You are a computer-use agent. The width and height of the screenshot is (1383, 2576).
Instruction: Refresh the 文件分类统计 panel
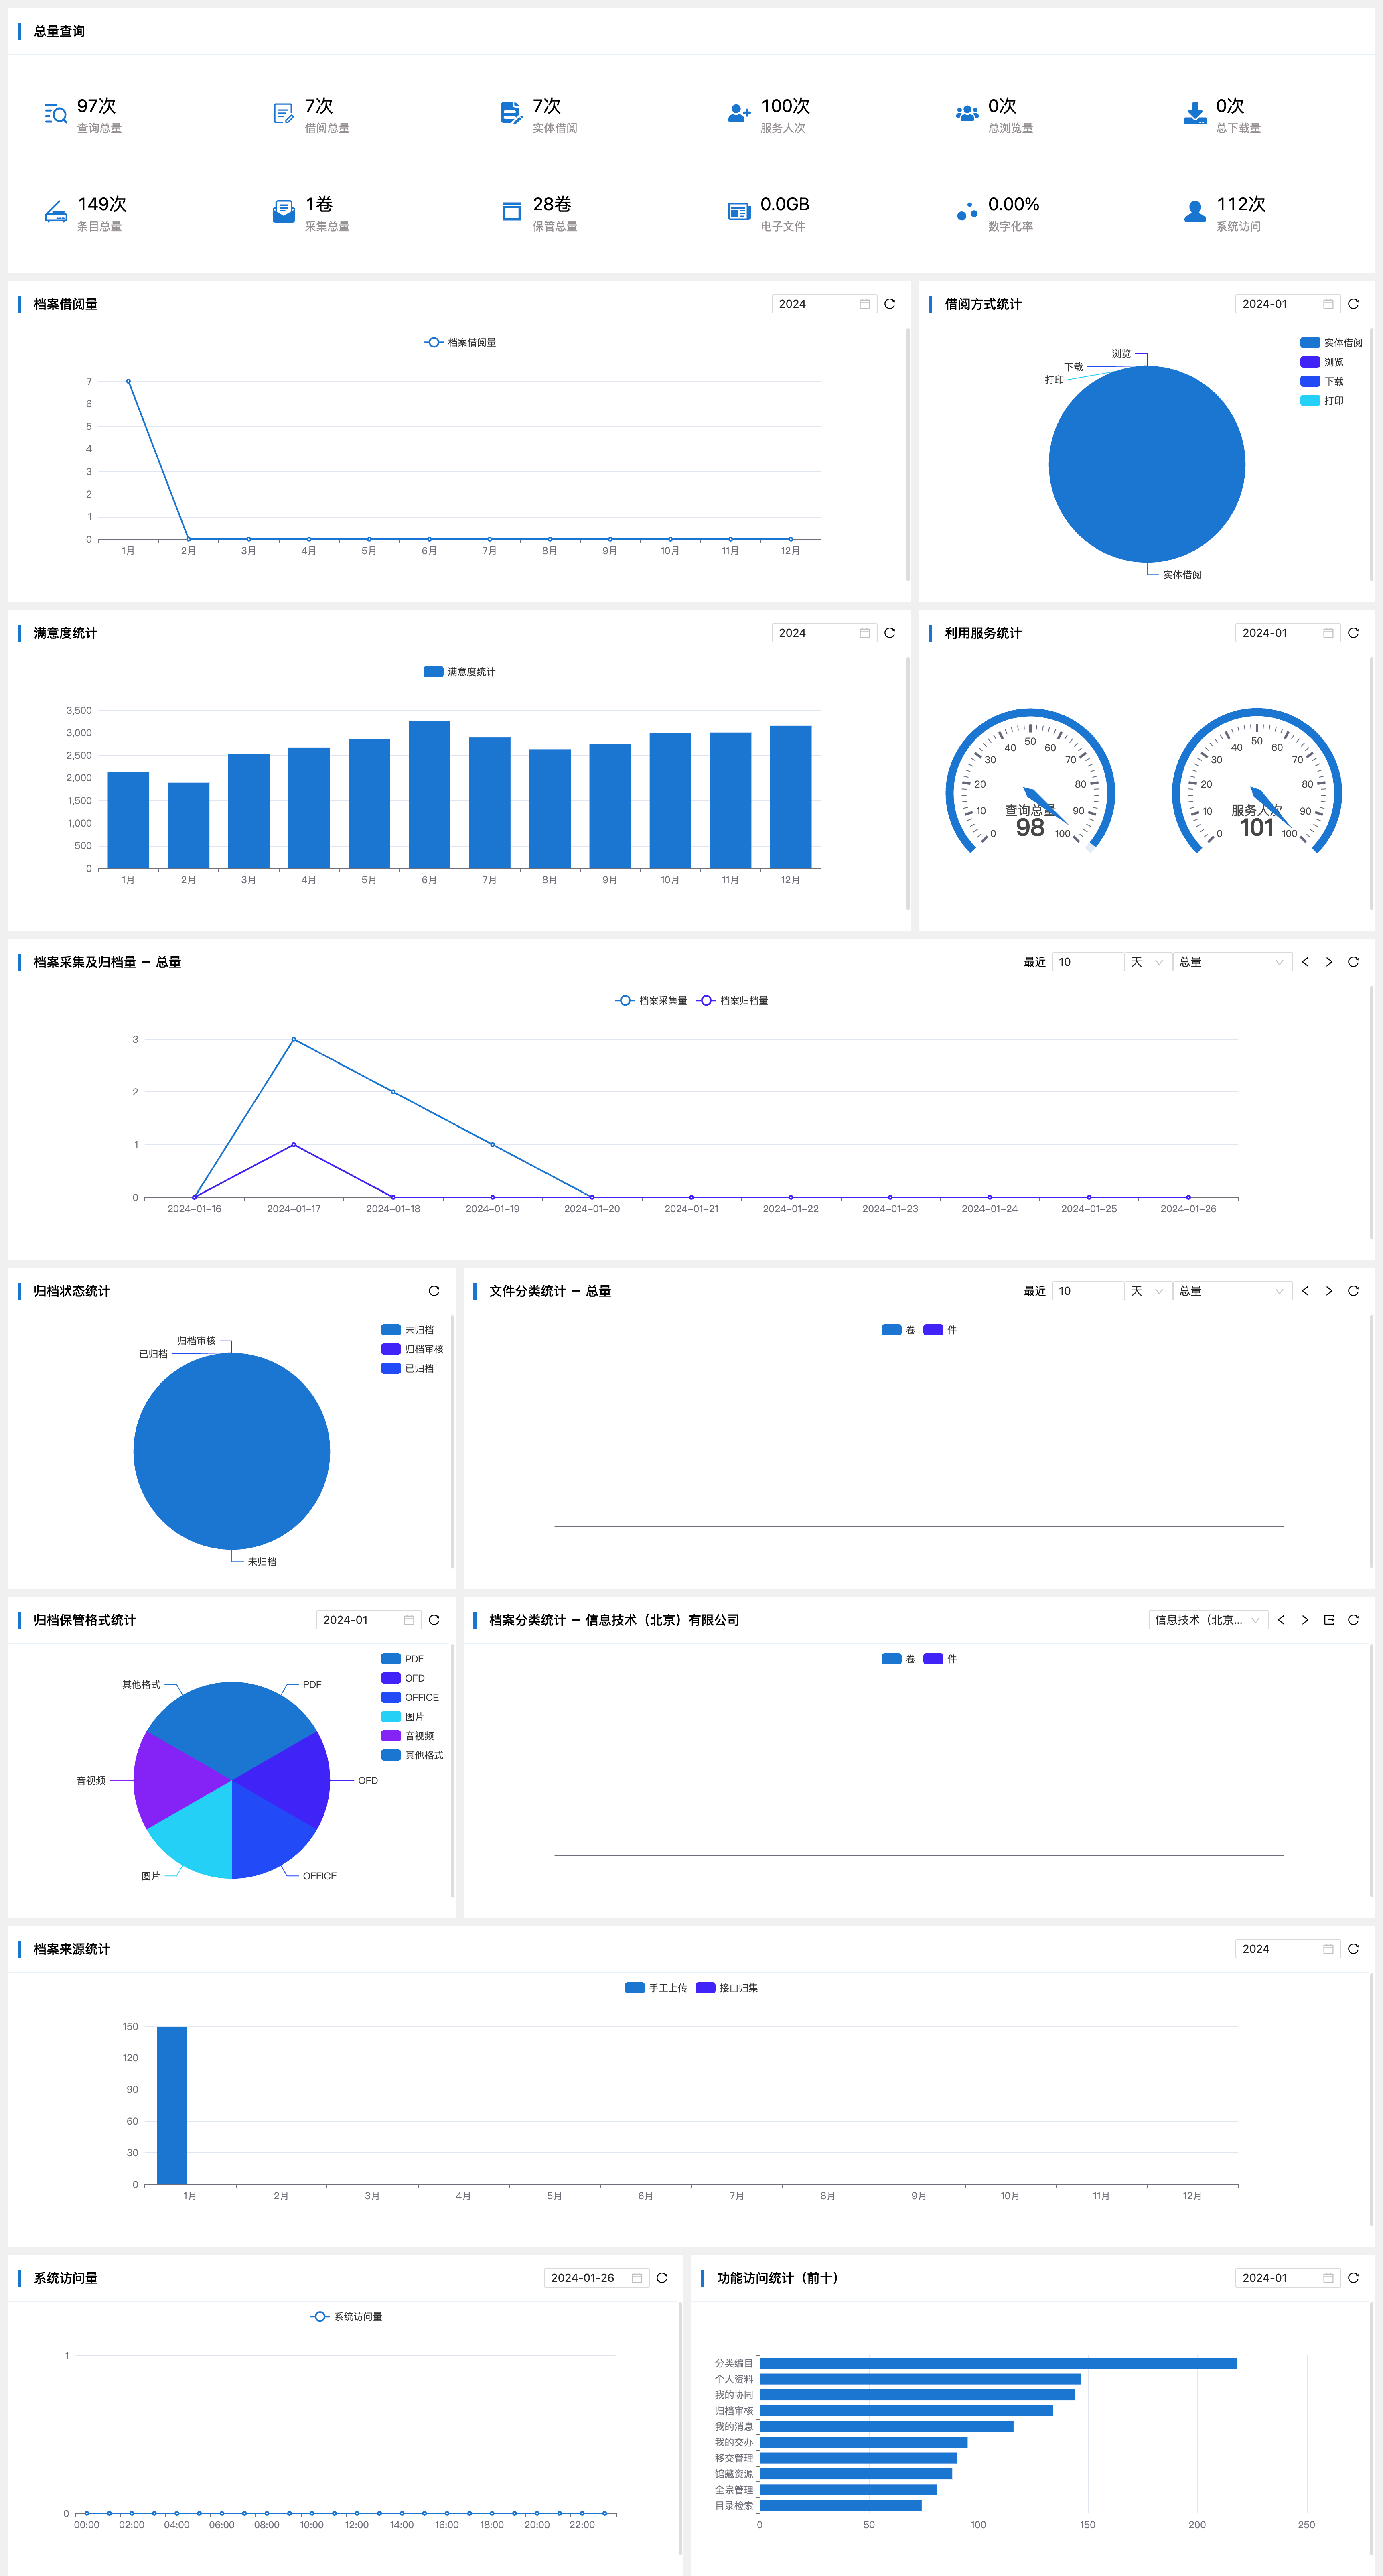click(x=1353, y=1291)
